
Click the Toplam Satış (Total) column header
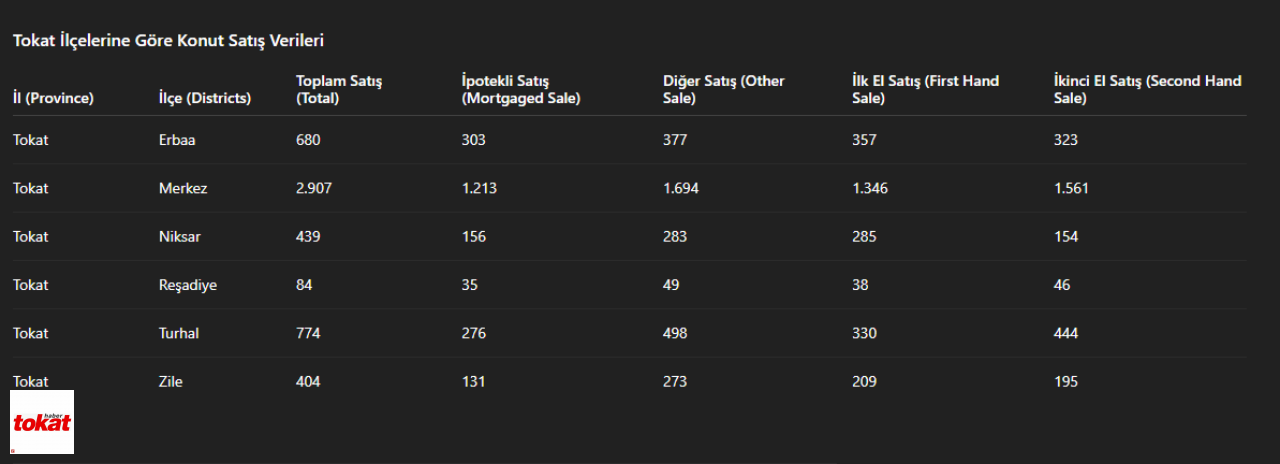tap(339, 90)
